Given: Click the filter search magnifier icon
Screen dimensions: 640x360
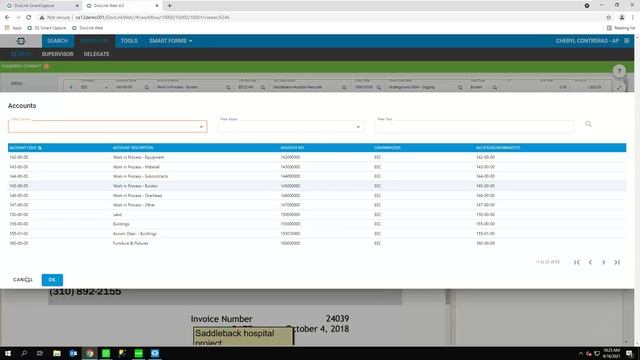Looking at the screenshot, I should (x=588, y=124).
